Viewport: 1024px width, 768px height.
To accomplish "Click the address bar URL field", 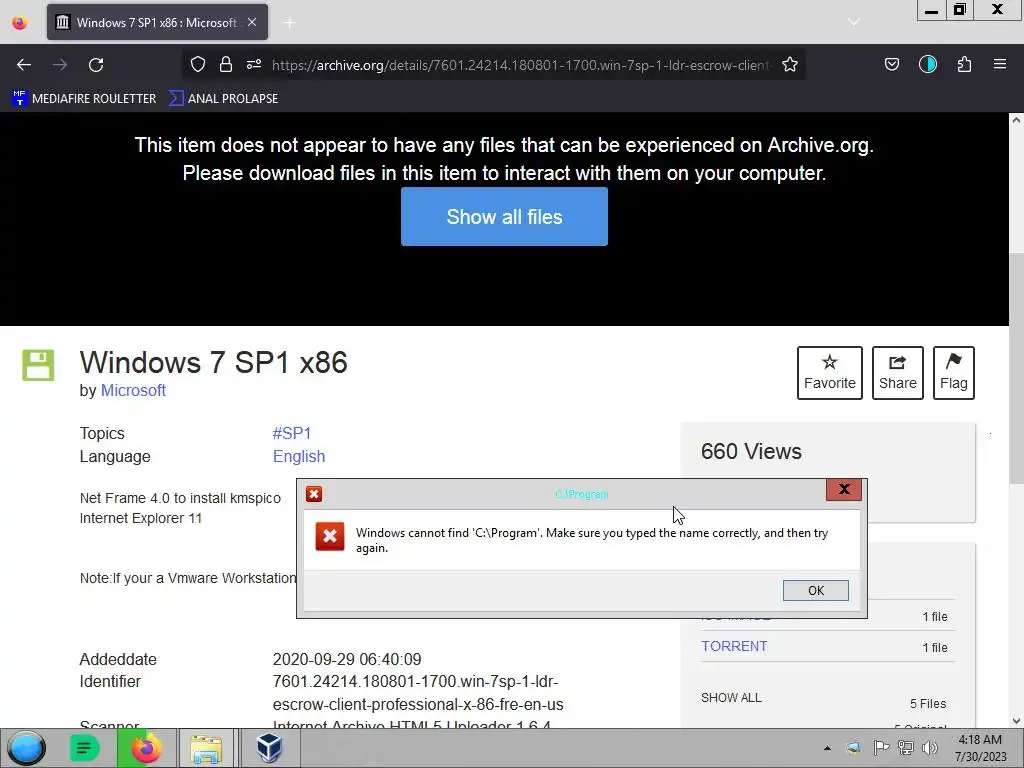I will [521, 65].
